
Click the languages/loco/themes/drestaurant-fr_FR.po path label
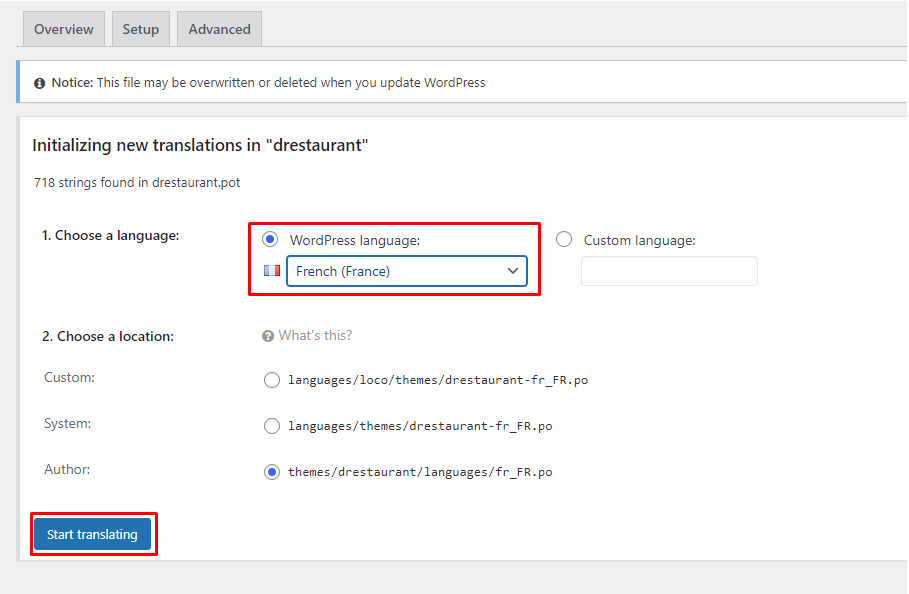coord(438,380)
